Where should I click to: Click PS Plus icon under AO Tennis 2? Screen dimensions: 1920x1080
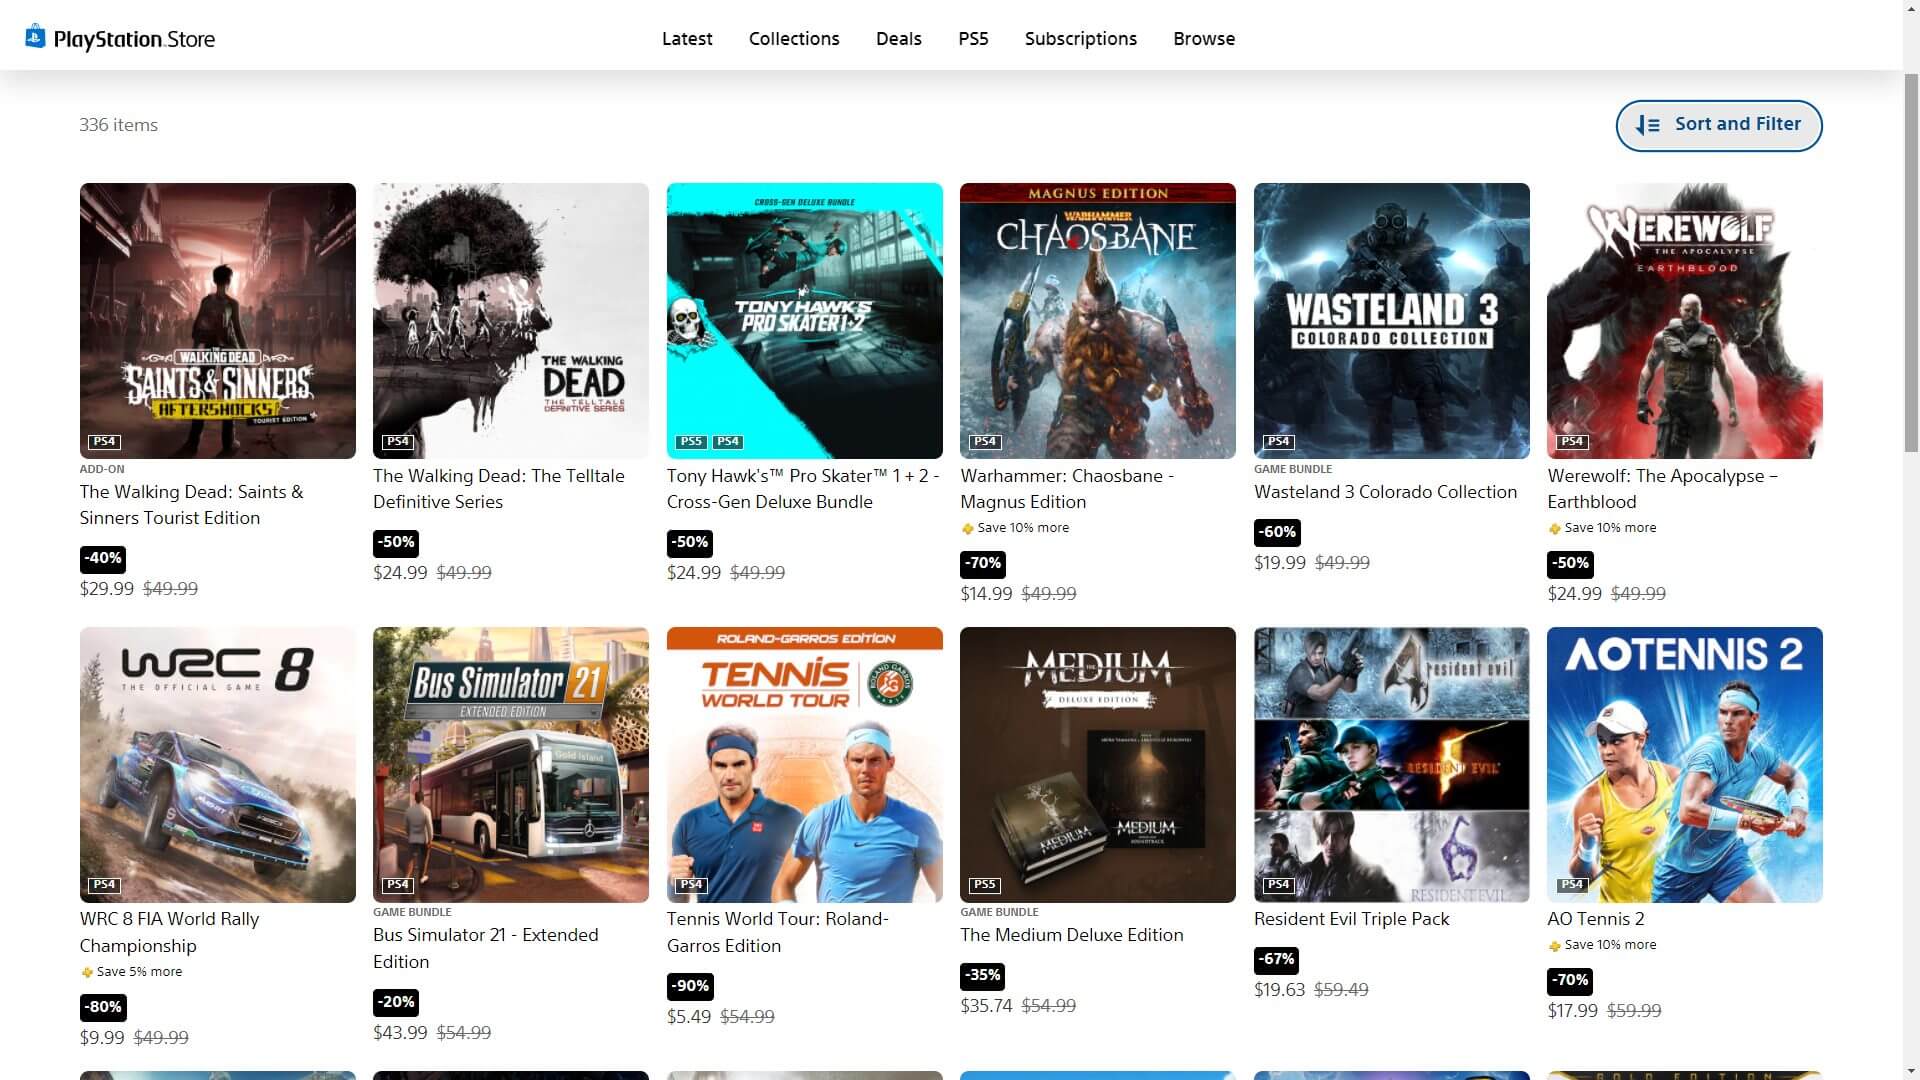(x=1554, y=946)
